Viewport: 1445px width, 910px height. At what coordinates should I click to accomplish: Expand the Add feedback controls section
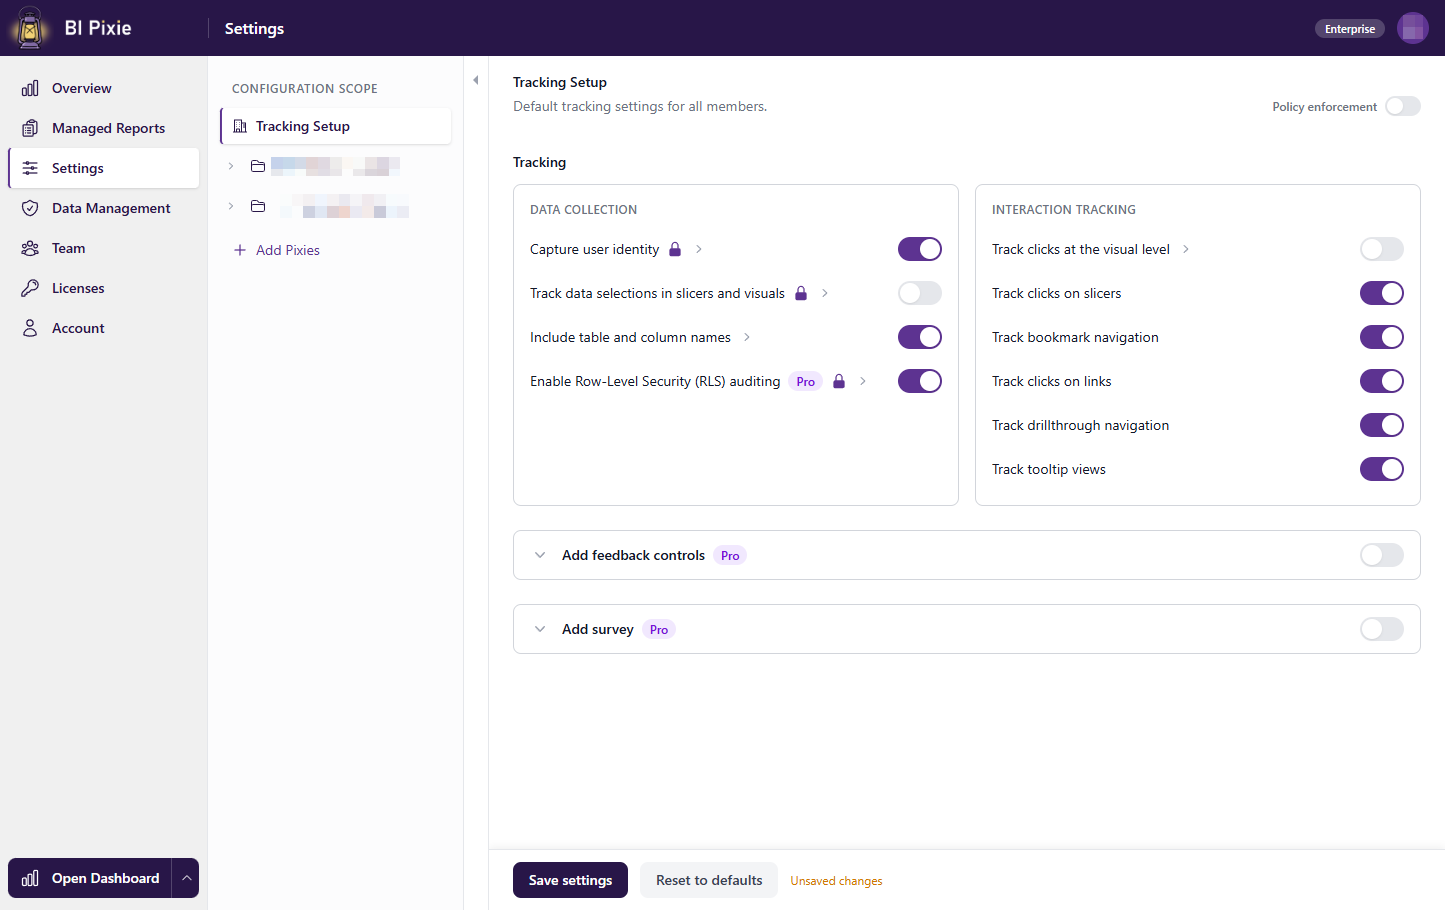pos(540,555)
